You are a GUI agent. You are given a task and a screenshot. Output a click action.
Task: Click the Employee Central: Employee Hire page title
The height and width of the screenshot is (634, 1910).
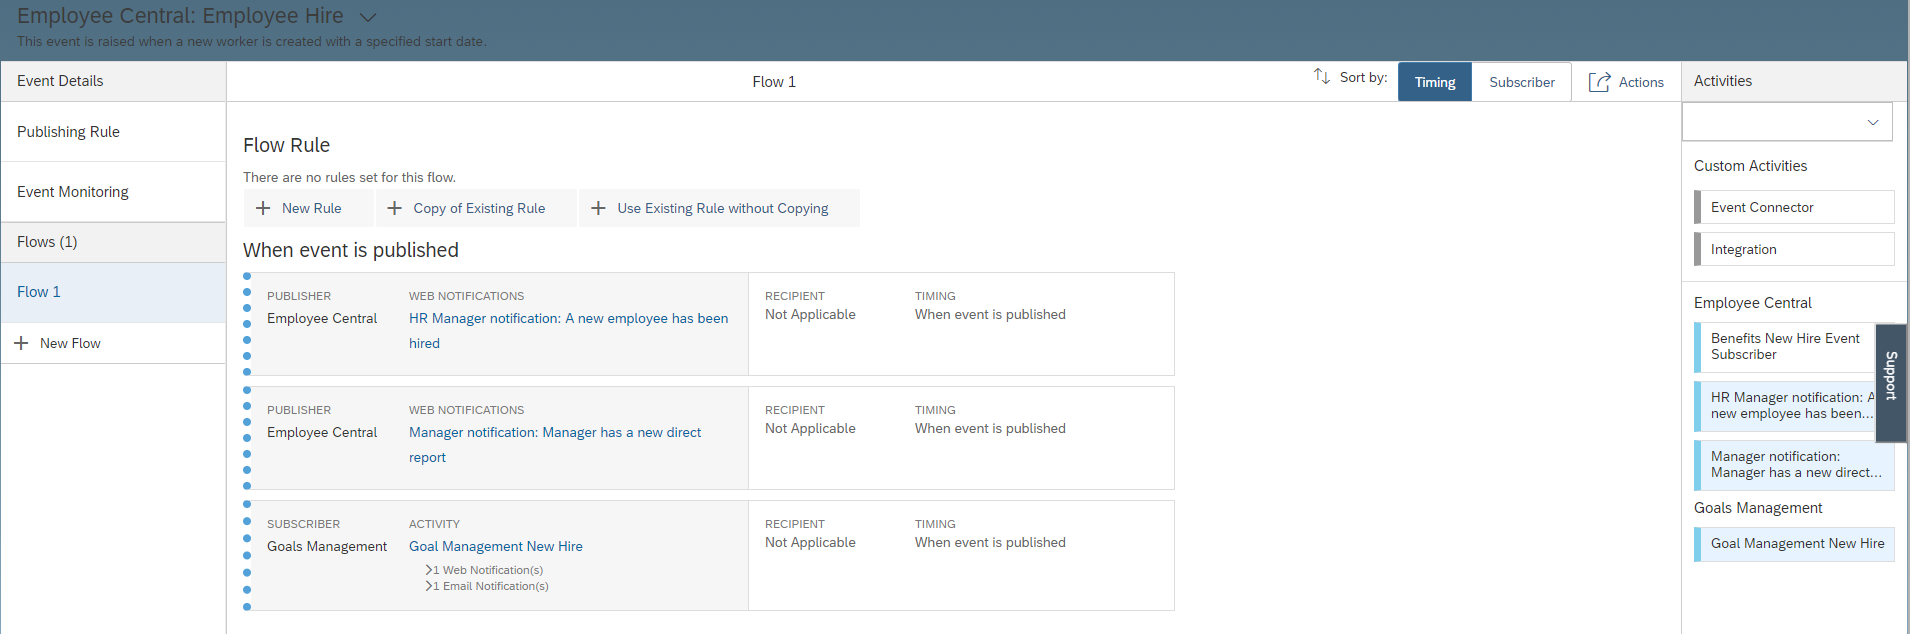click(x=180, y=16)
